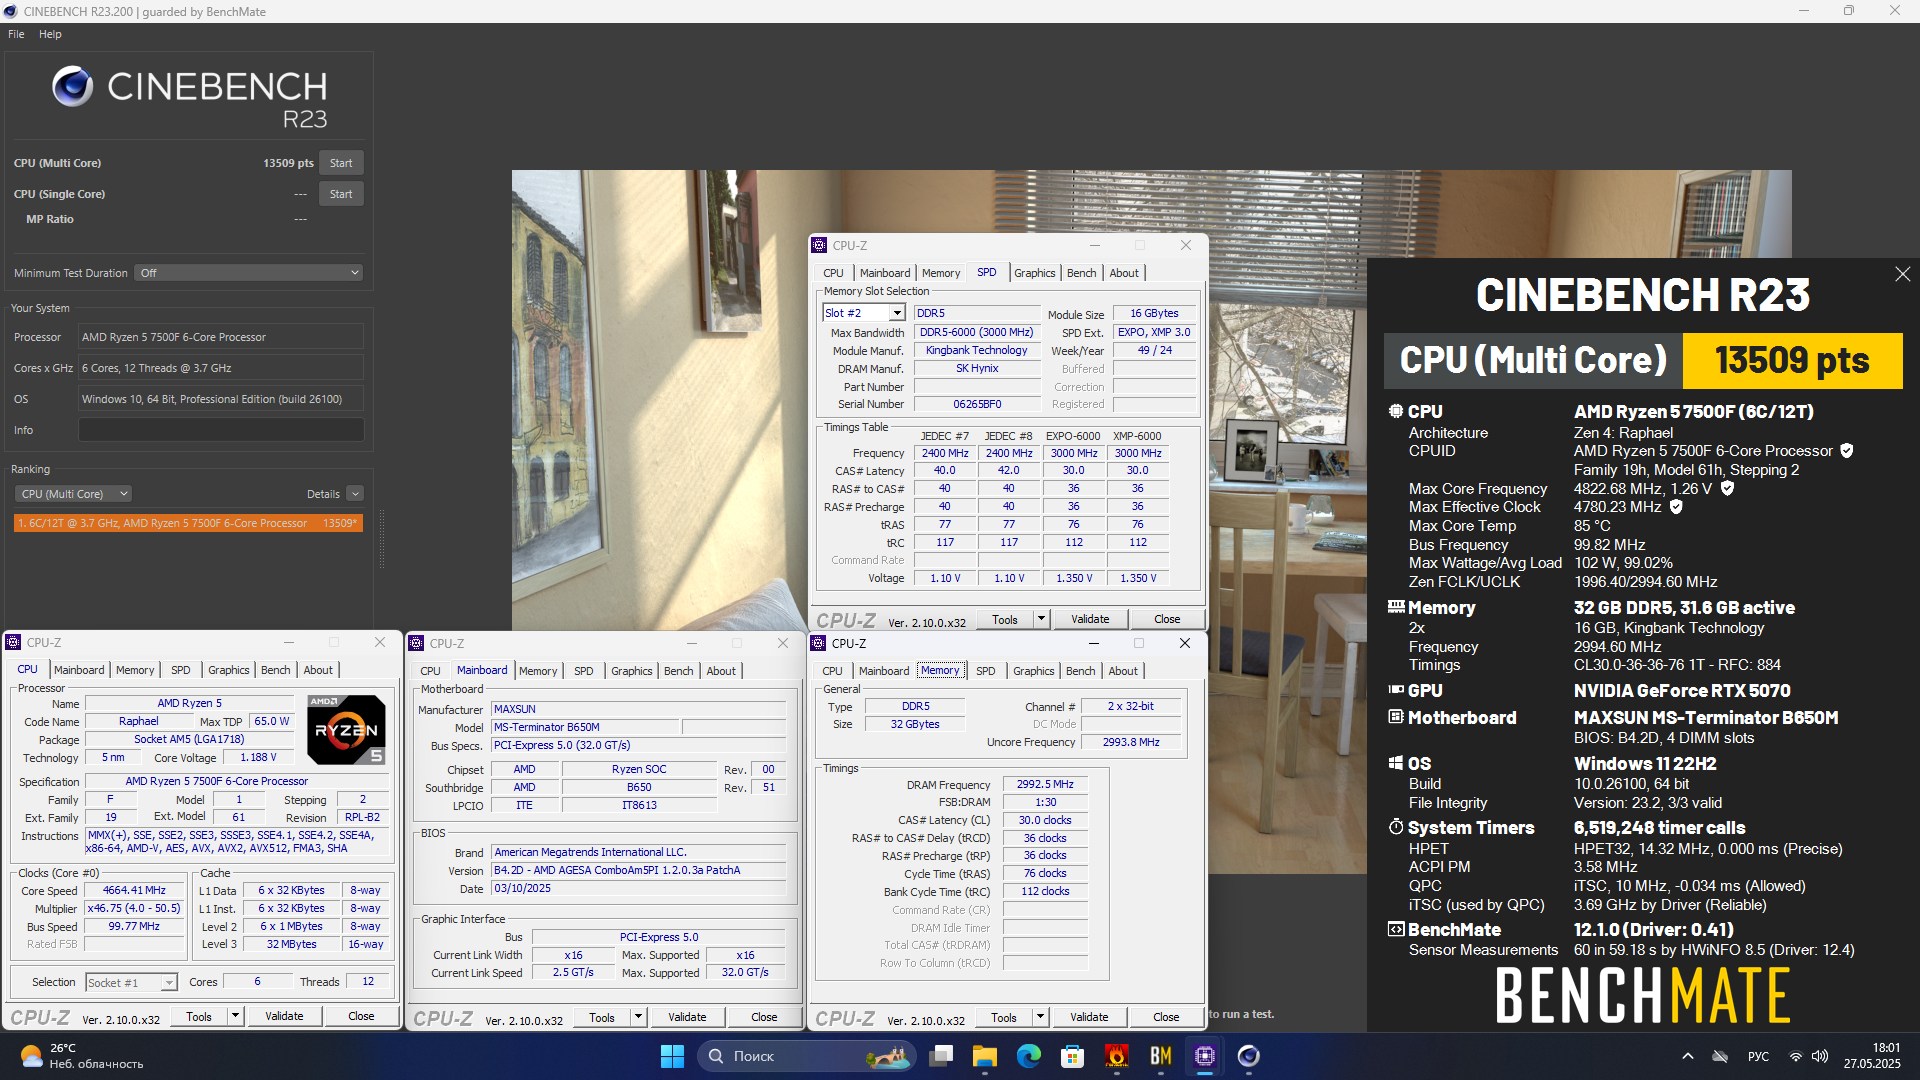
Task: Open Tools arrow in CPU-Z SPD window
Action: 1041,619
